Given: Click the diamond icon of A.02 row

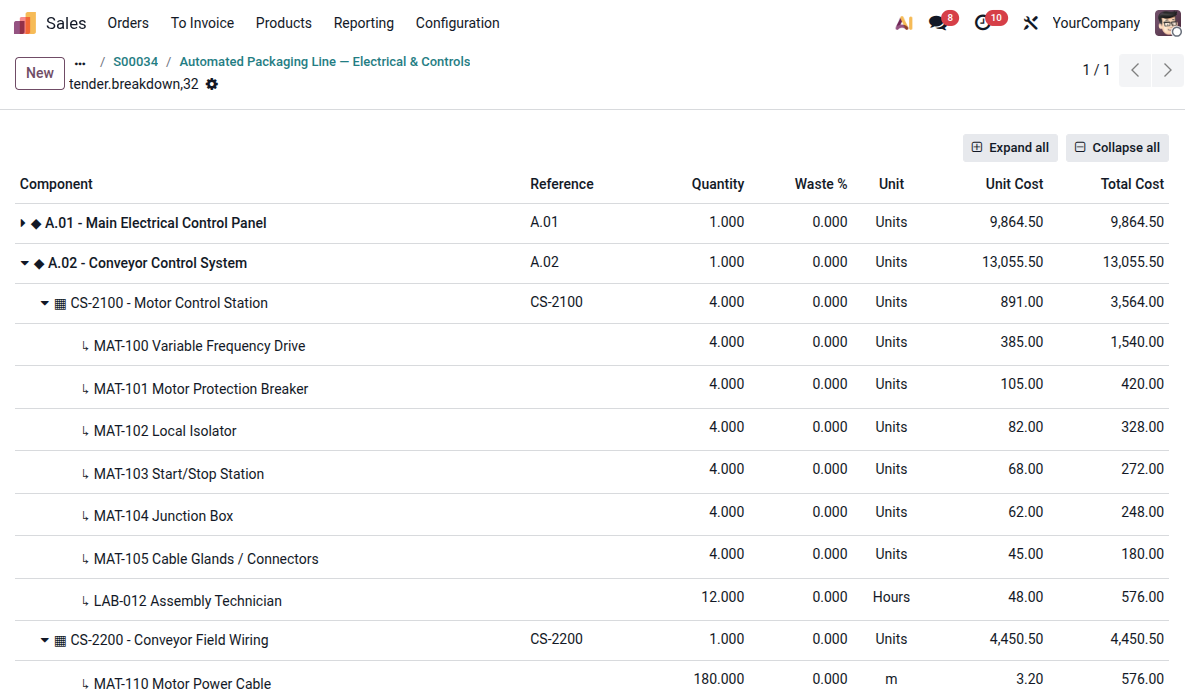Looking at the screenshot, I should (39, 264).
